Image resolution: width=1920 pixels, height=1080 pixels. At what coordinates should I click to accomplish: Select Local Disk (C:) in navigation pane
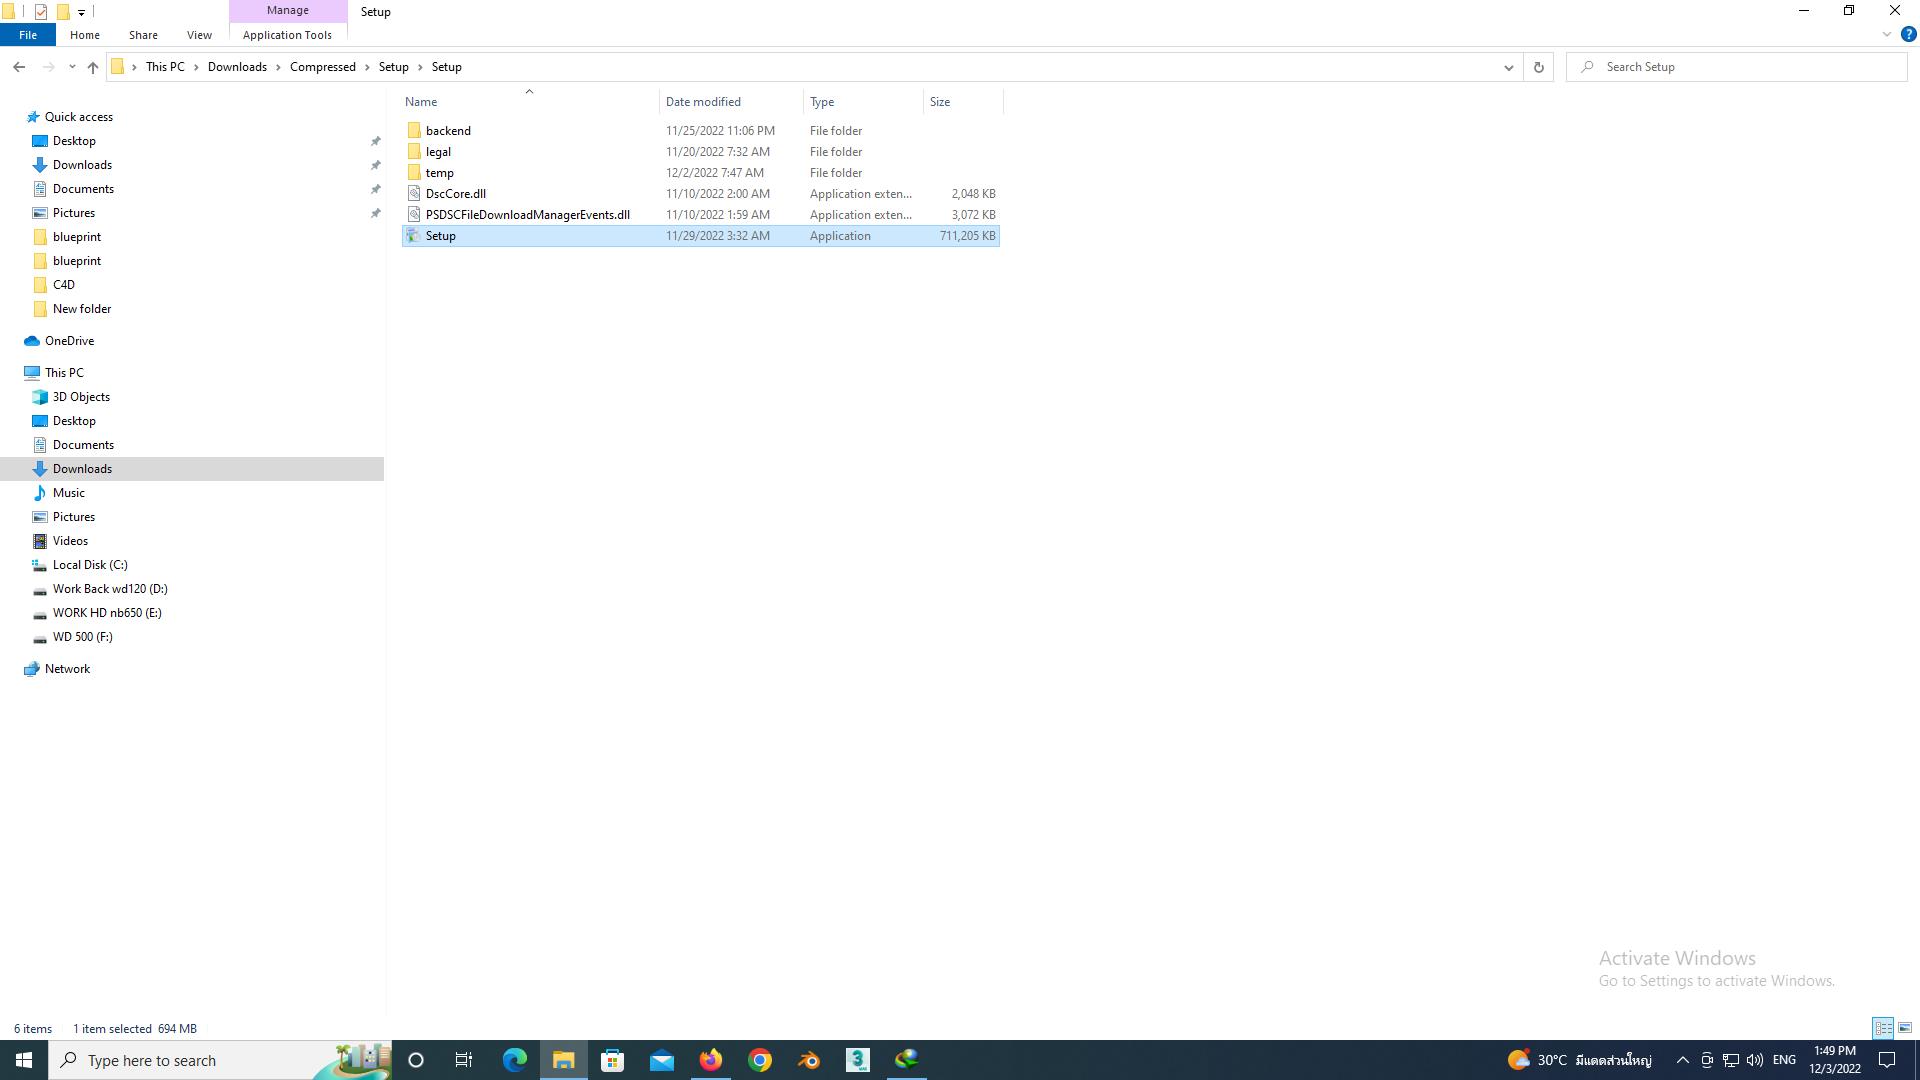[x=90, y=565]
